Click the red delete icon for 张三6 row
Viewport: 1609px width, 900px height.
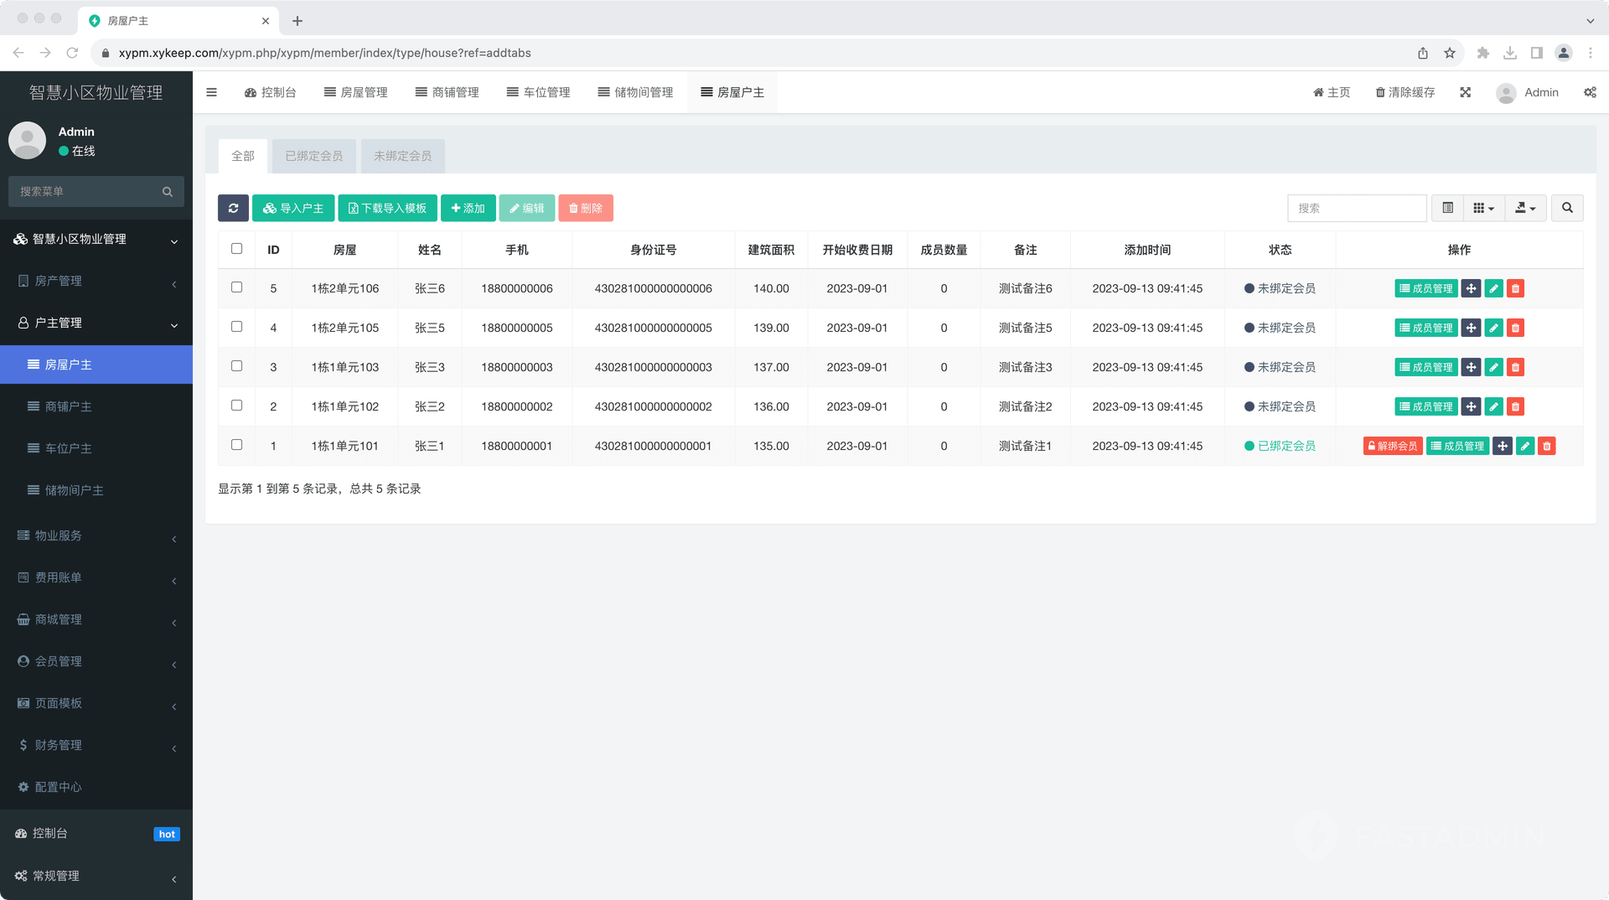pos(1515,289)
